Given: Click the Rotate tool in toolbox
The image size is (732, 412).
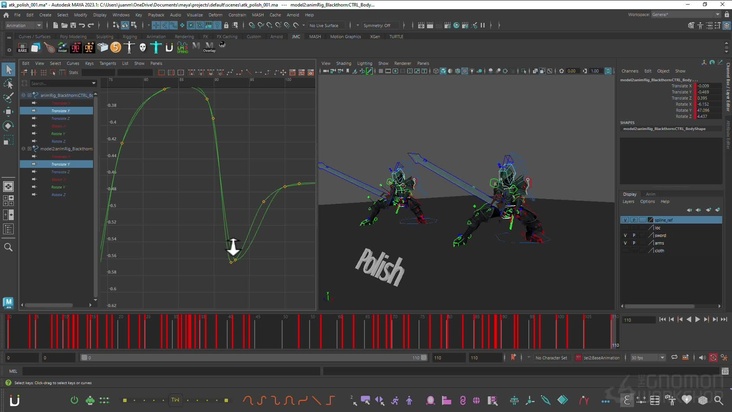Looking at the screenshot, I should pyautogui.click(x=8, y=126).
